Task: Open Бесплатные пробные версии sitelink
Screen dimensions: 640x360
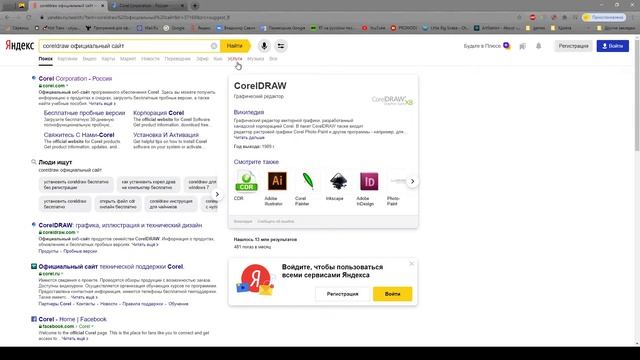Action: 84,113
